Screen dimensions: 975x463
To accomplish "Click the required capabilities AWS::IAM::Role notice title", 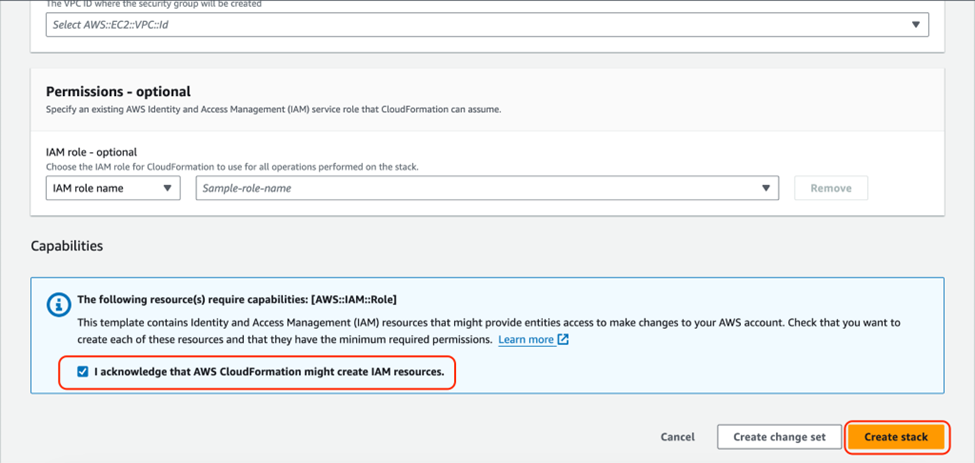I will [238, 299].
